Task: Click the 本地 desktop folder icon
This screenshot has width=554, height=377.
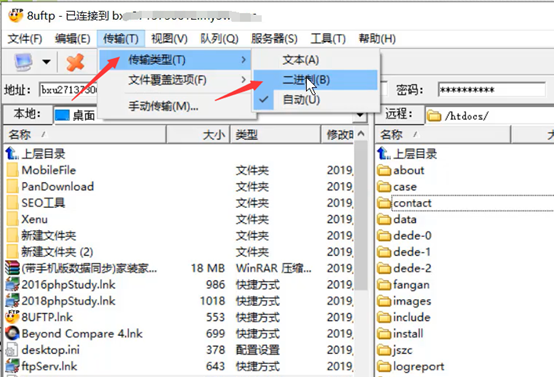Action: [62, 115]
